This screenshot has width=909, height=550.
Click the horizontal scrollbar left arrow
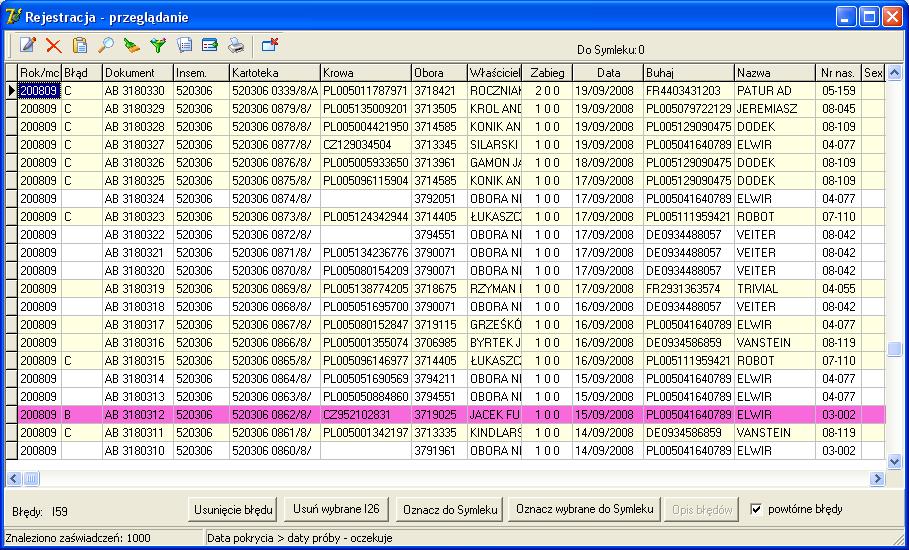14,479
